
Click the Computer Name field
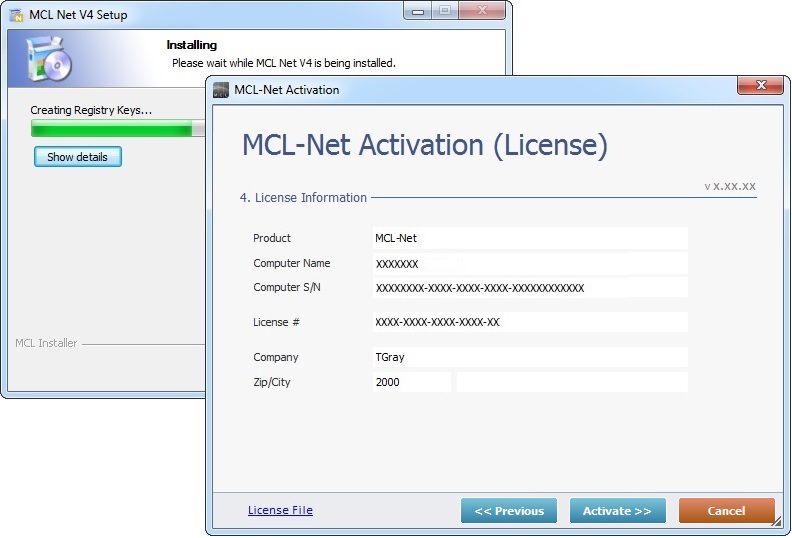tap(530, 263)
